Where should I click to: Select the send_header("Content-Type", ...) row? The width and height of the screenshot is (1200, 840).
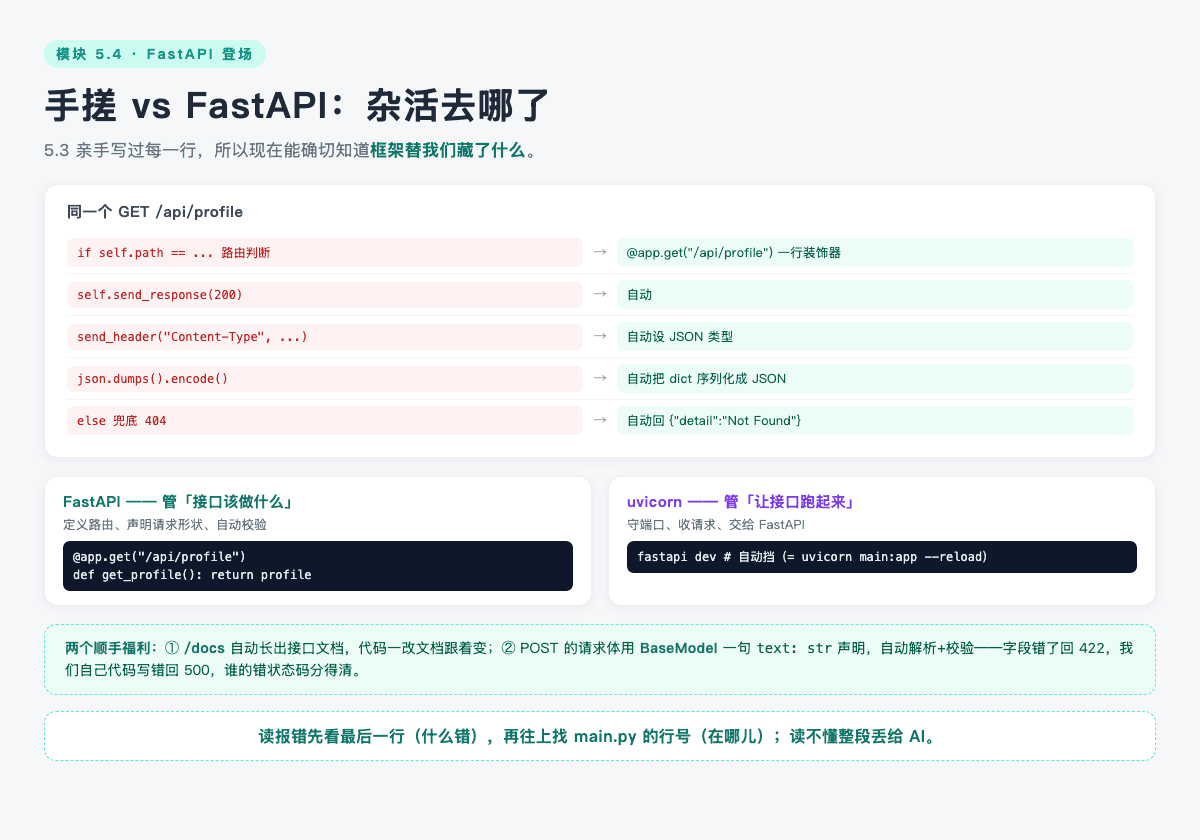[x=325, y=337]
